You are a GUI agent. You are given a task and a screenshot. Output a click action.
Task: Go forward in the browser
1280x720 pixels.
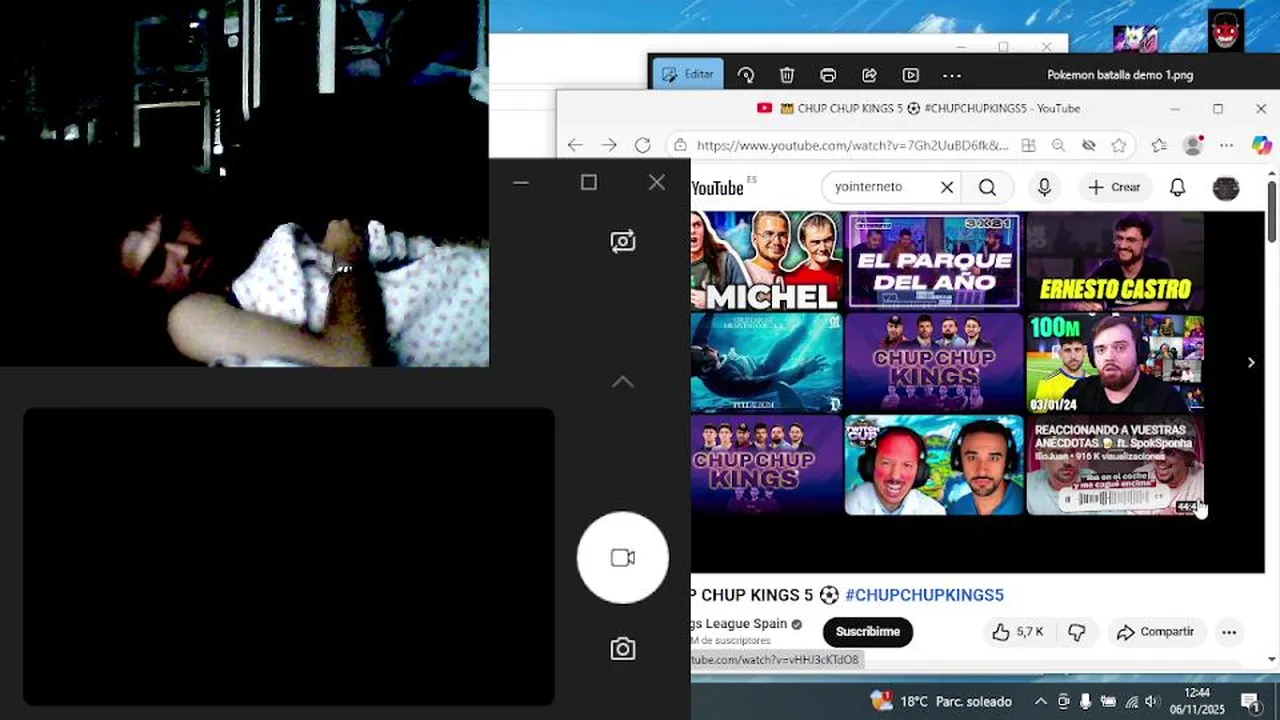(x=609, y=145)
